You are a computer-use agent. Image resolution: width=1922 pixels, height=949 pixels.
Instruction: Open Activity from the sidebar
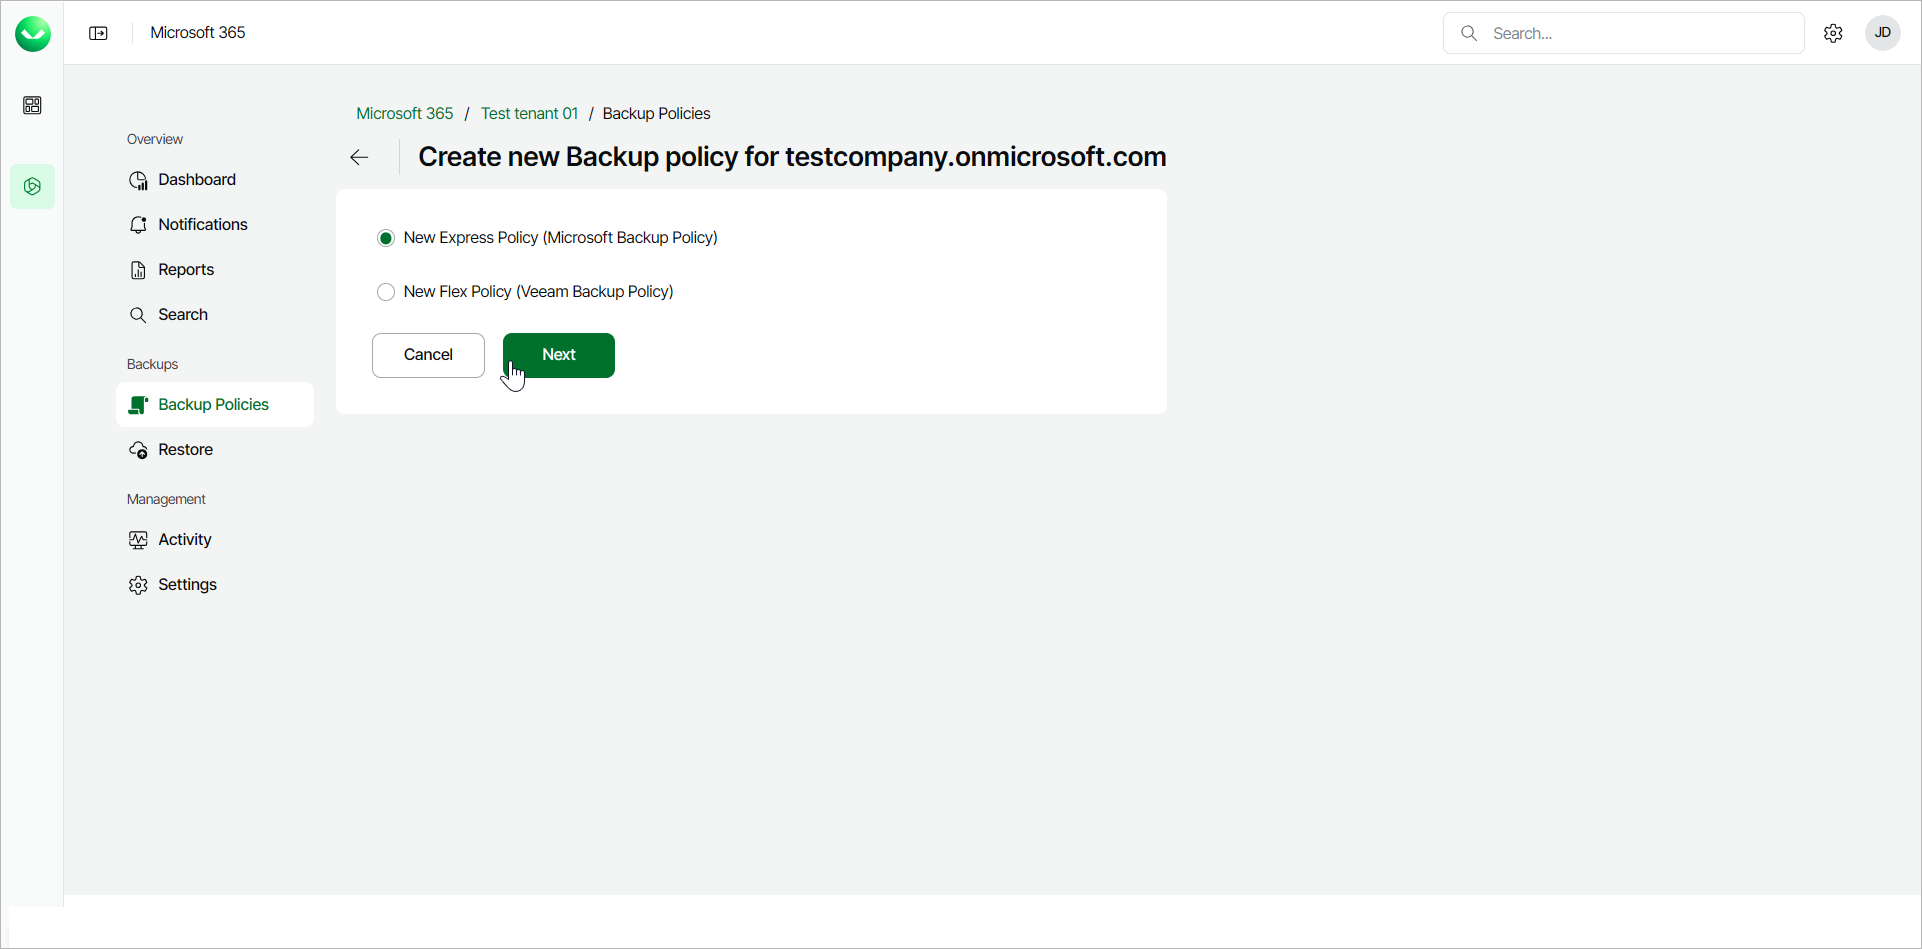point(215,540)
